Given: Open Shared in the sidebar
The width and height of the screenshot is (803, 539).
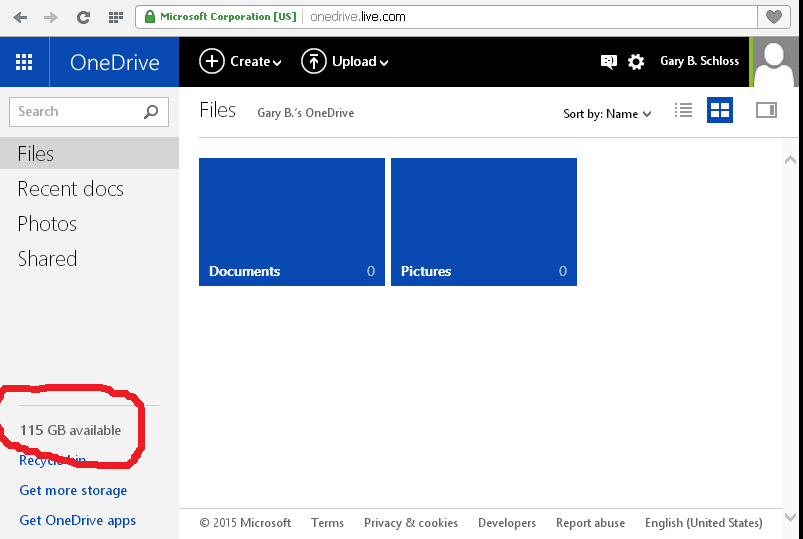Looking at the screenshot, I should click(47, 259).
